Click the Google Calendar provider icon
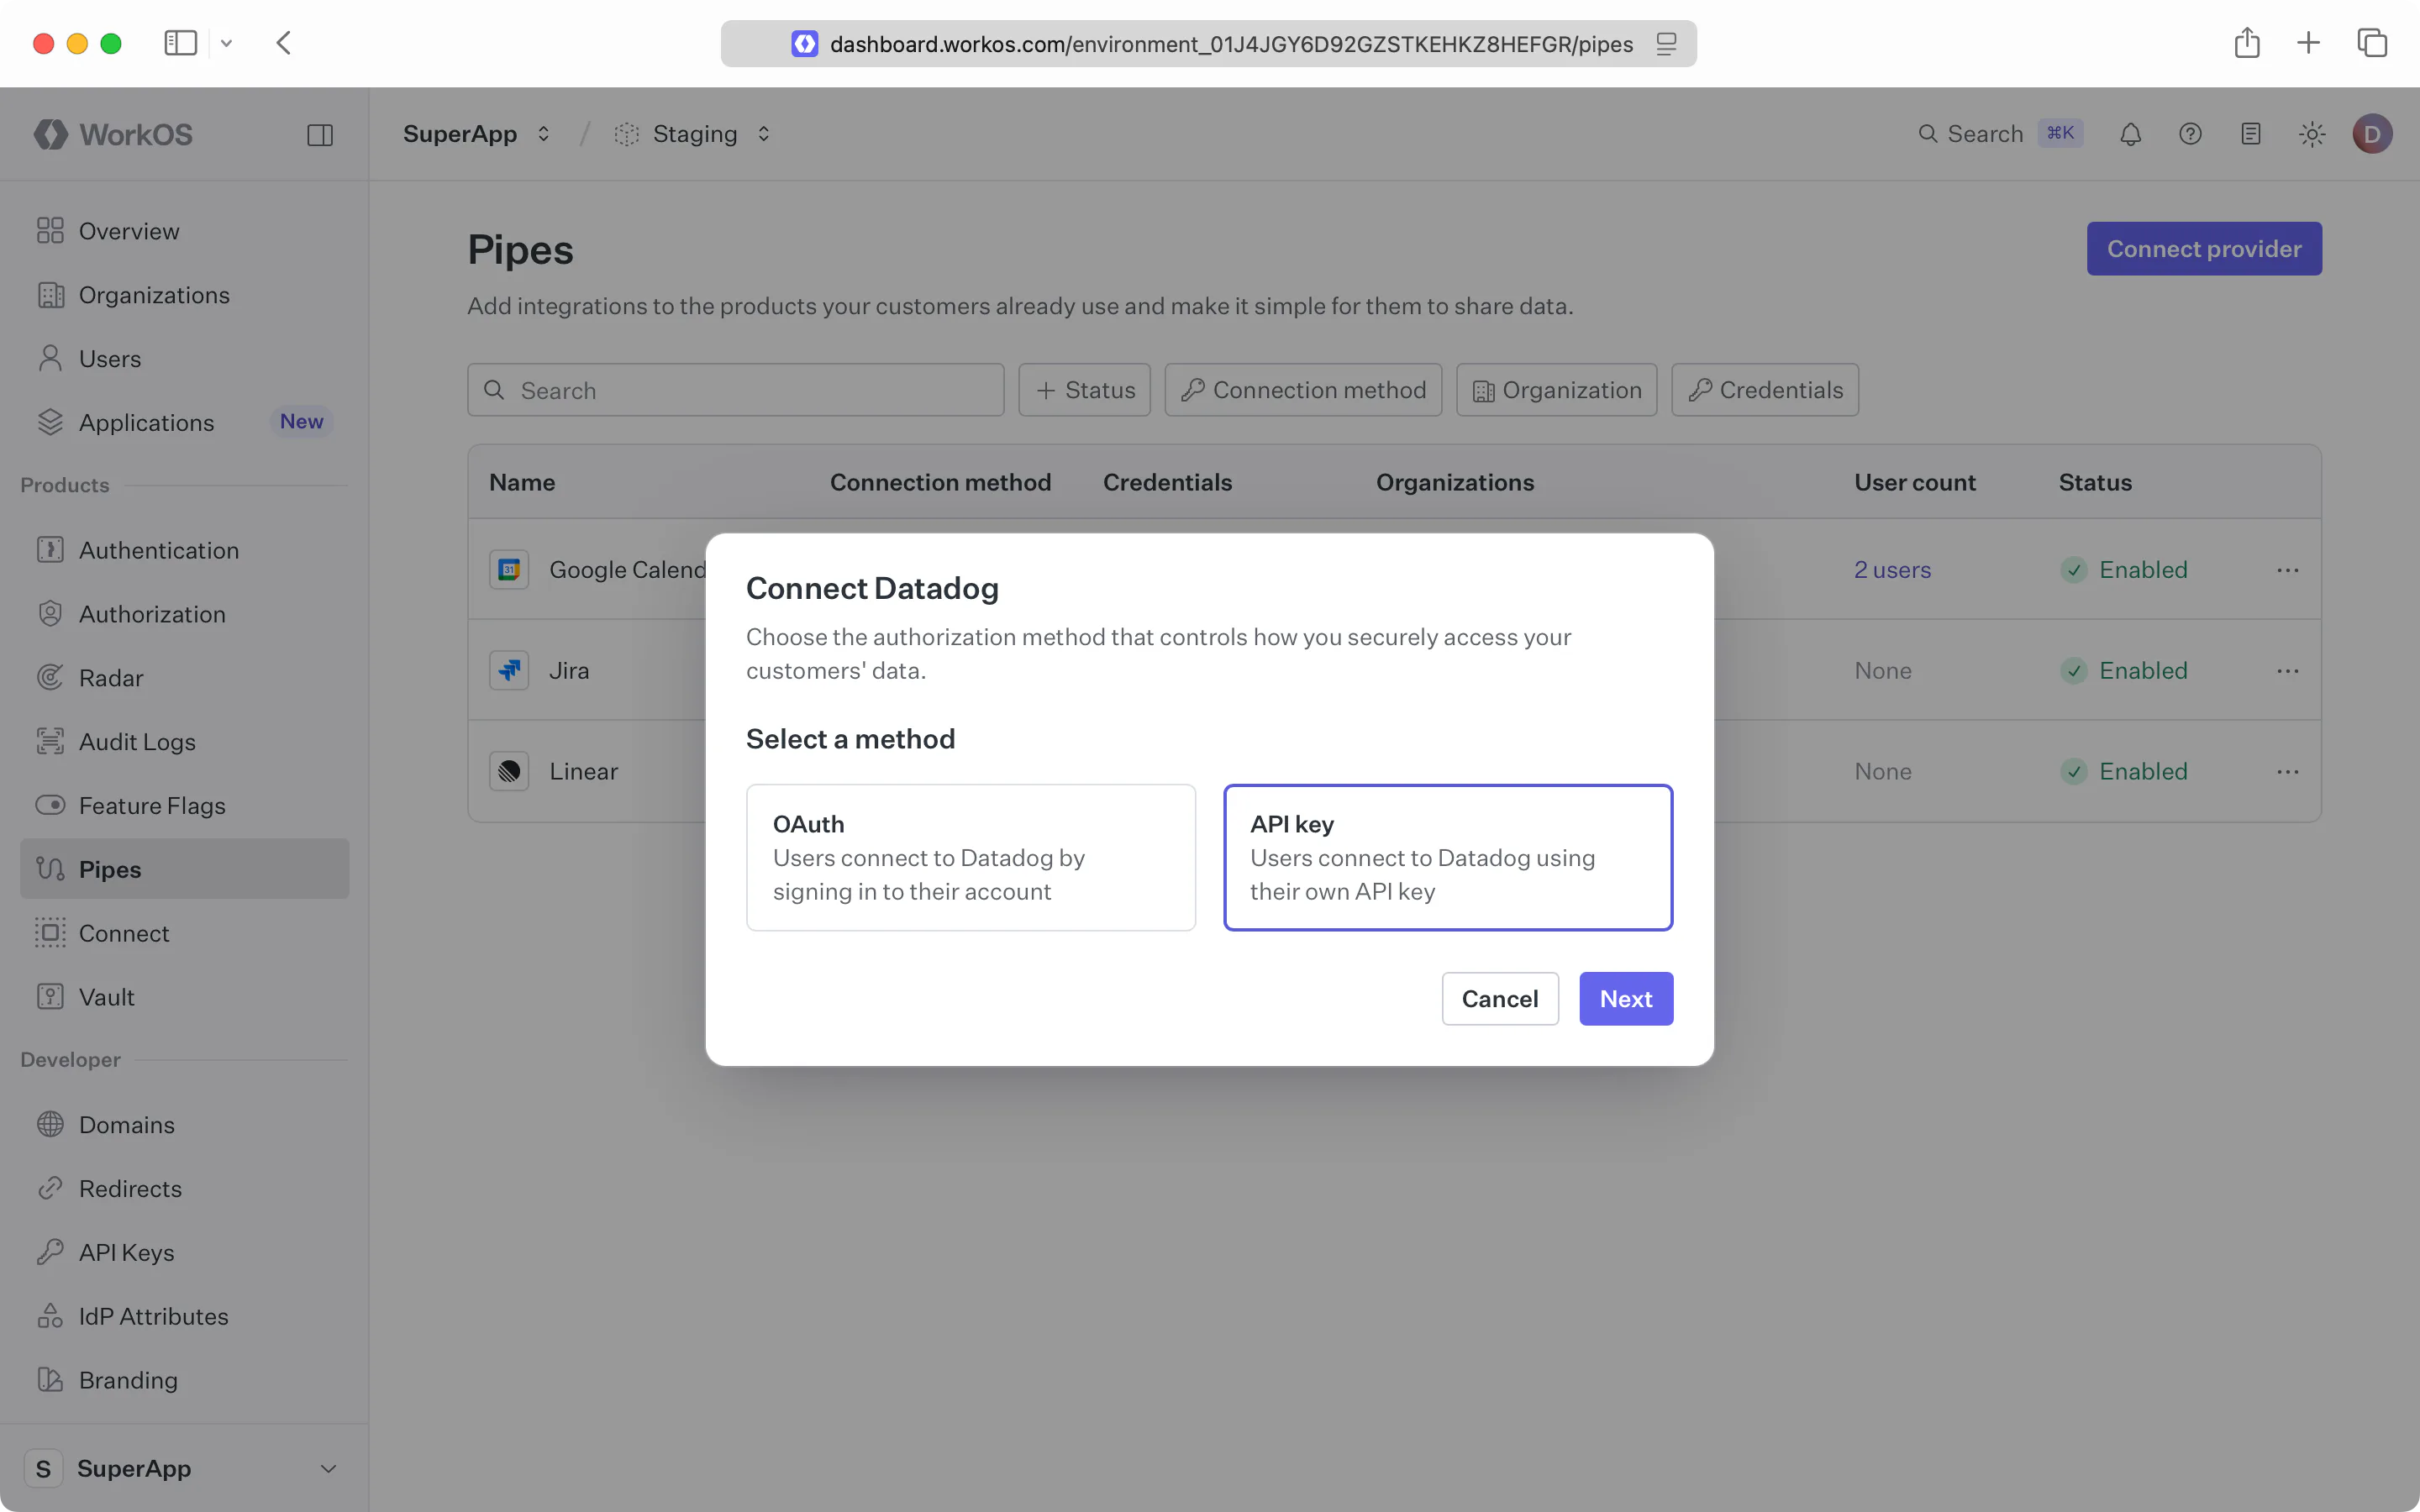This screenshot has height=1512, width=2420. [509, 570]
